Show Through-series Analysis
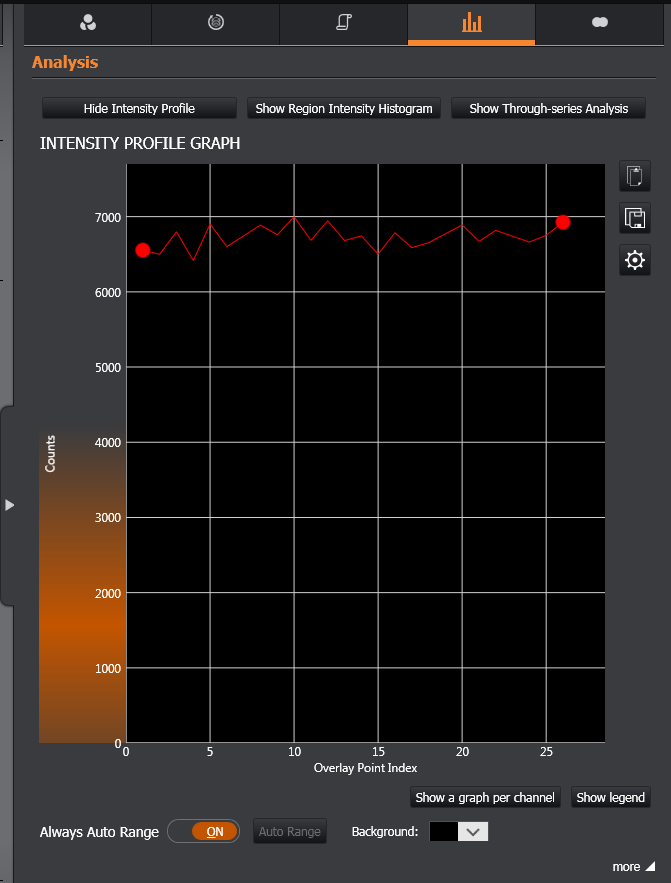This screenshot has width=671, height=883. (548, 108)
